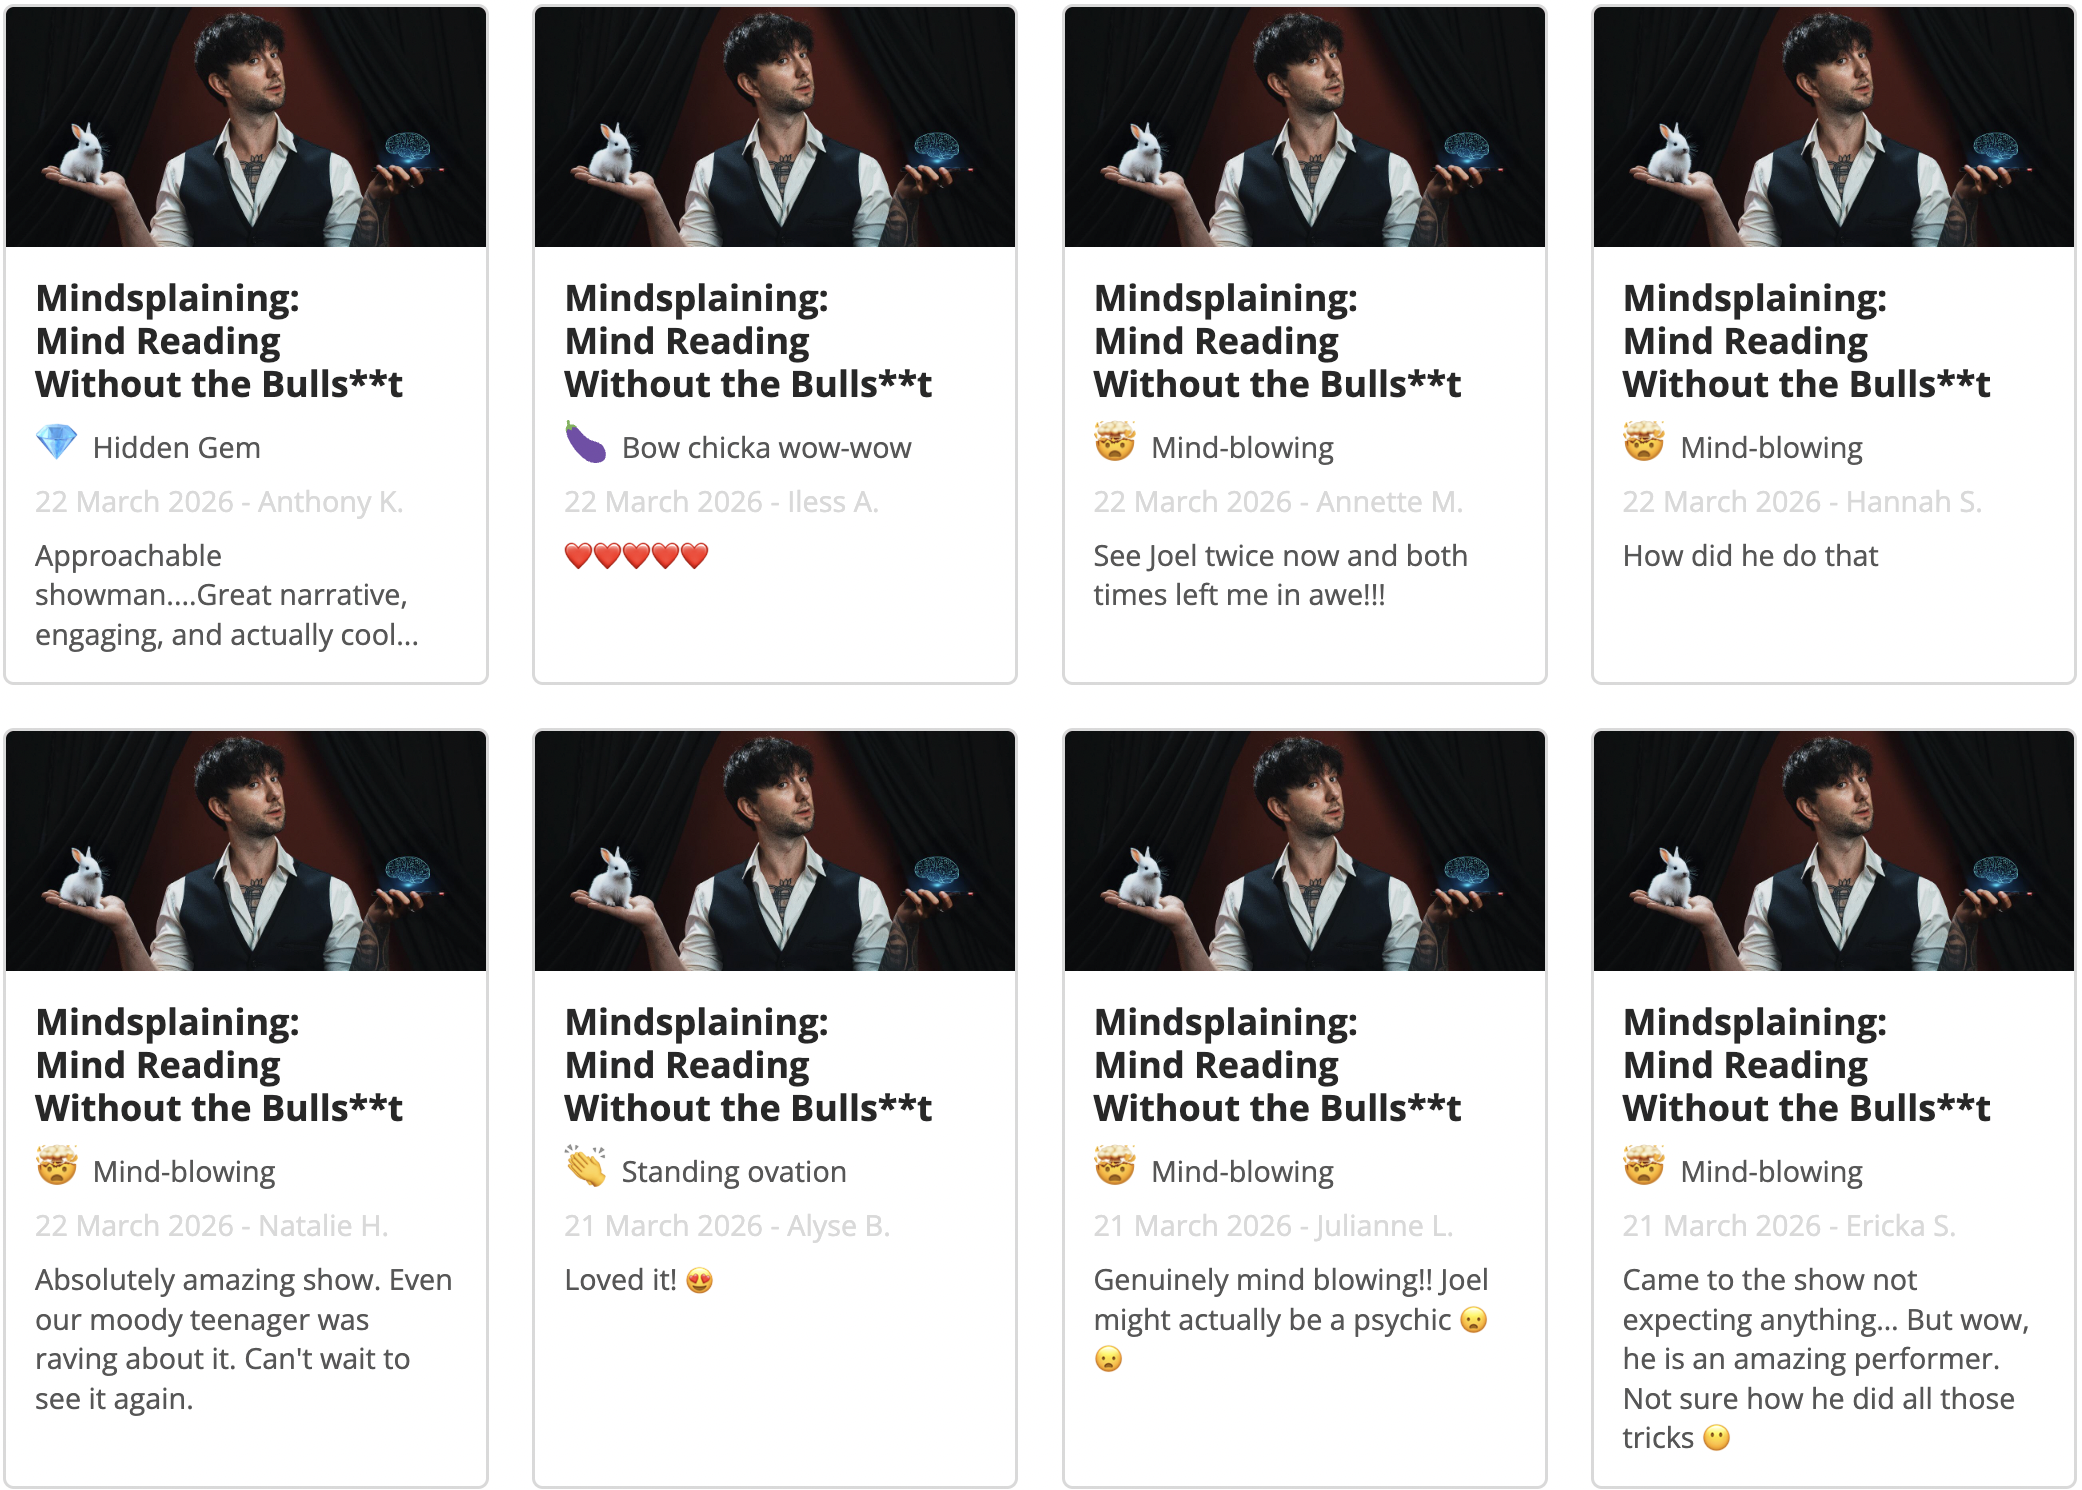Click the '21 March 2026 - Ericka S.' date line

tap(1789, 1226)
